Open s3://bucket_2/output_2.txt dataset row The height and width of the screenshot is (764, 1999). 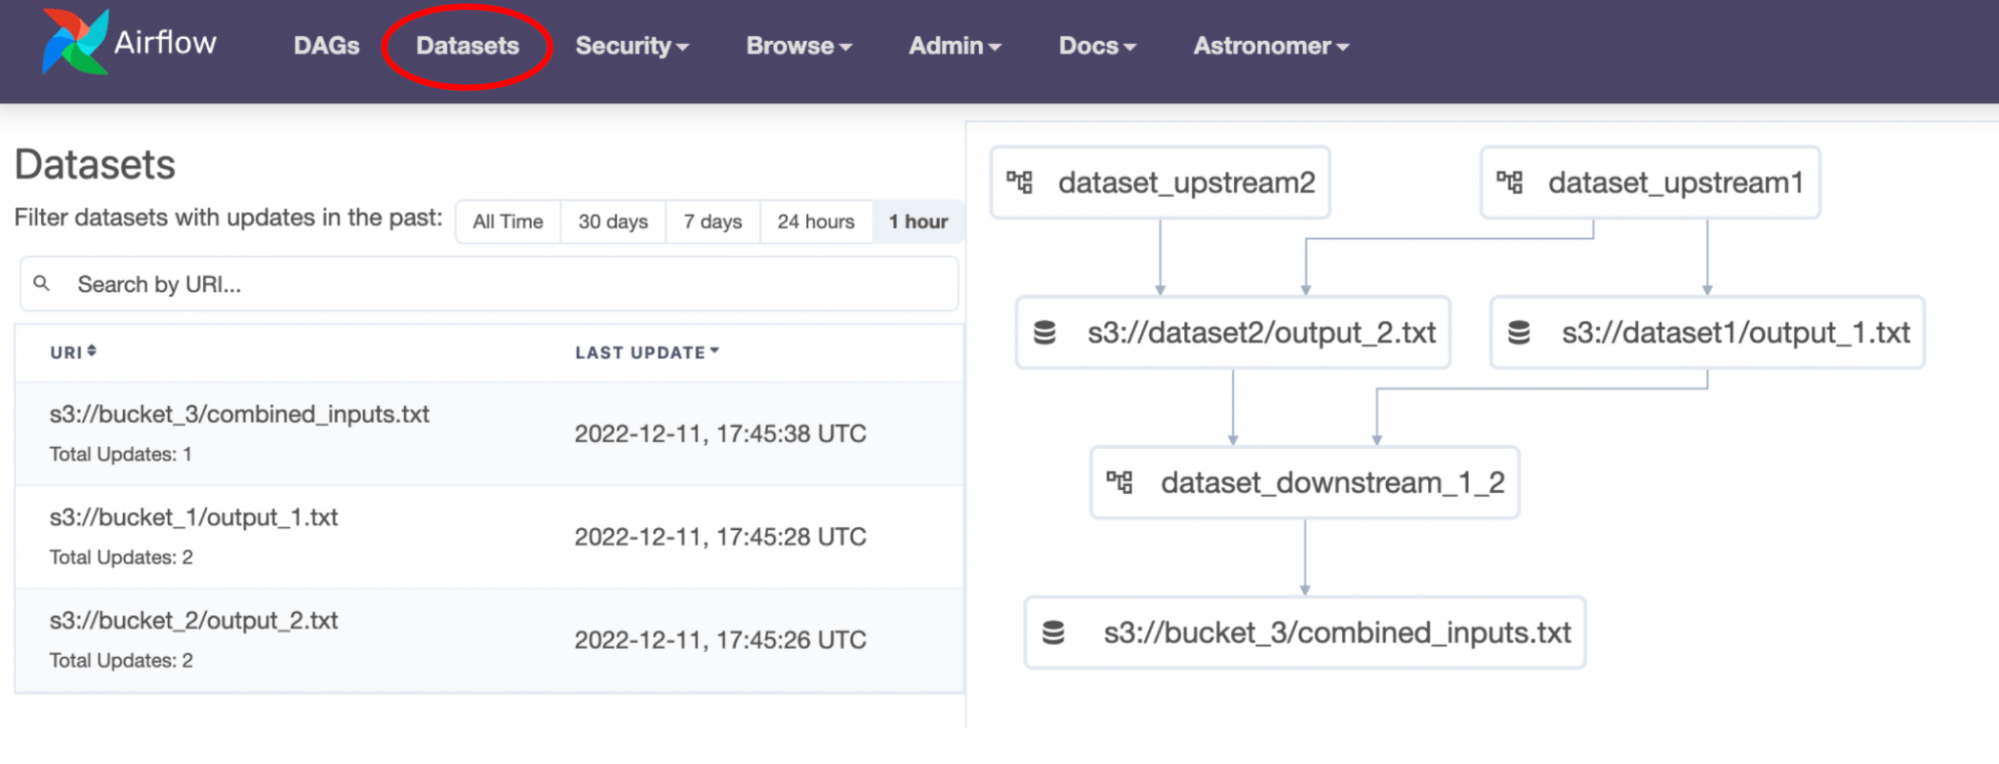coord(194,621)
